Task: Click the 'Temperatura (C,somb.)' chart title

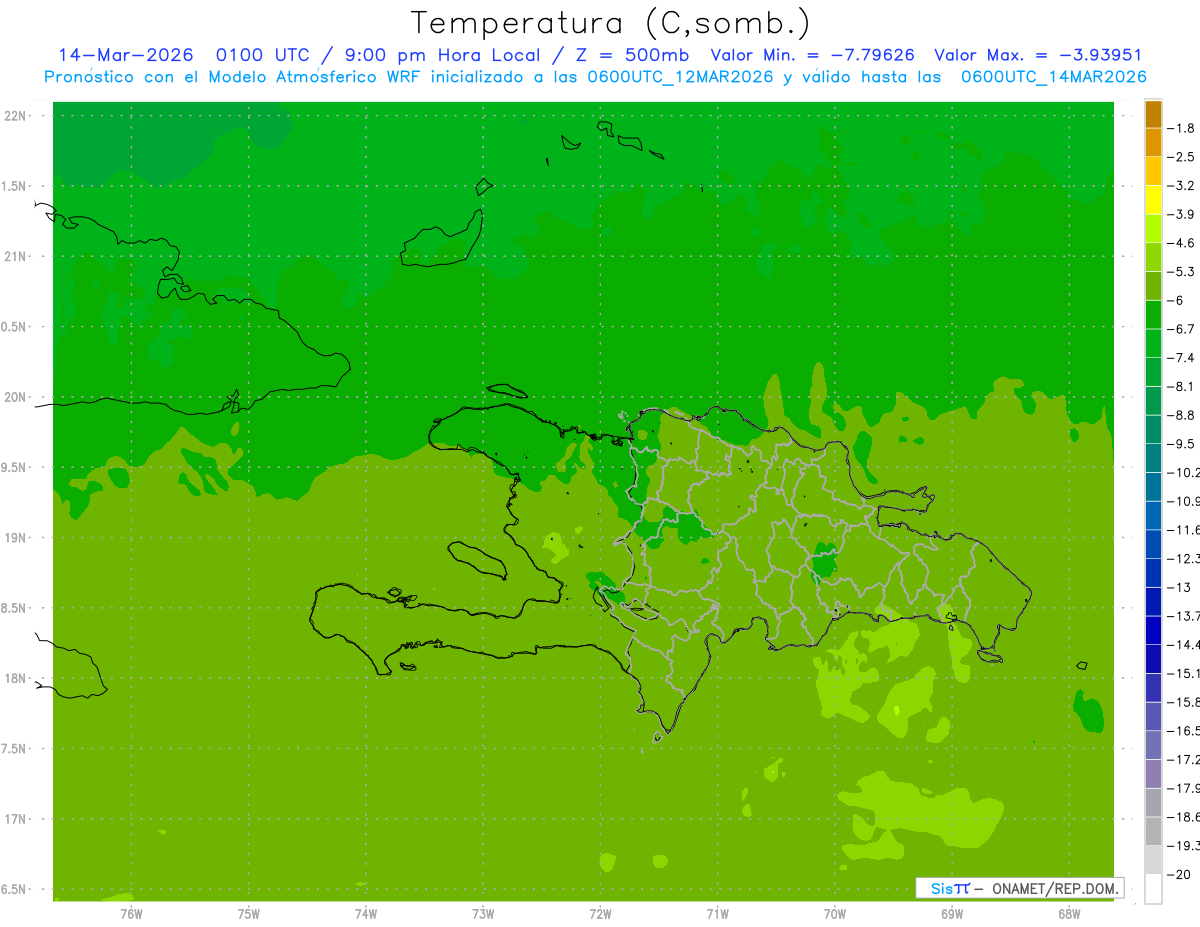Action: [x=611, y=23]
